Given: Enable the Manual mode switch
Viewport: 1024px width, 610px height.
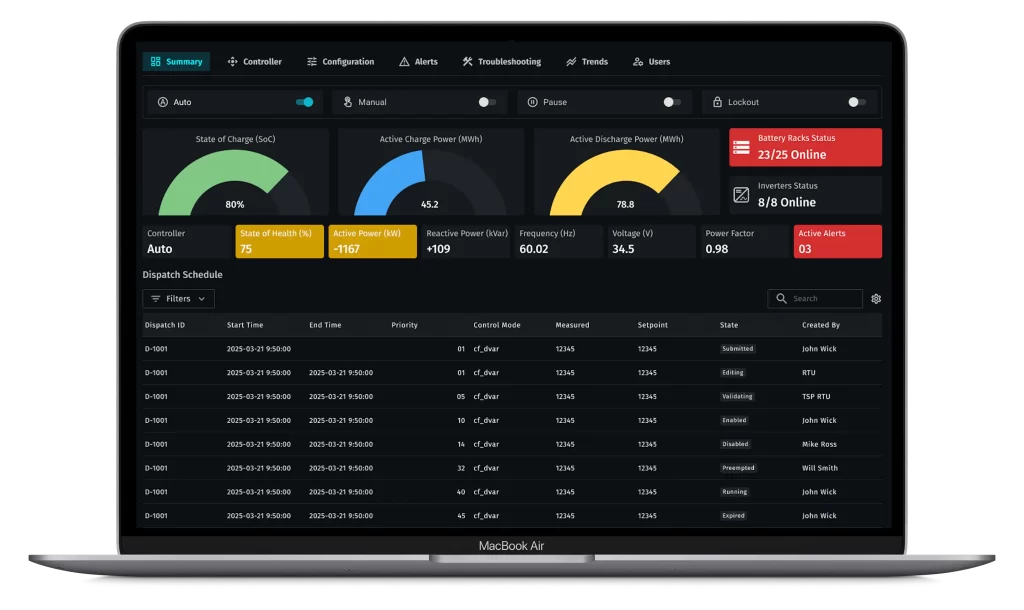Looking at the screenshot, I should [x=487, y=102].
